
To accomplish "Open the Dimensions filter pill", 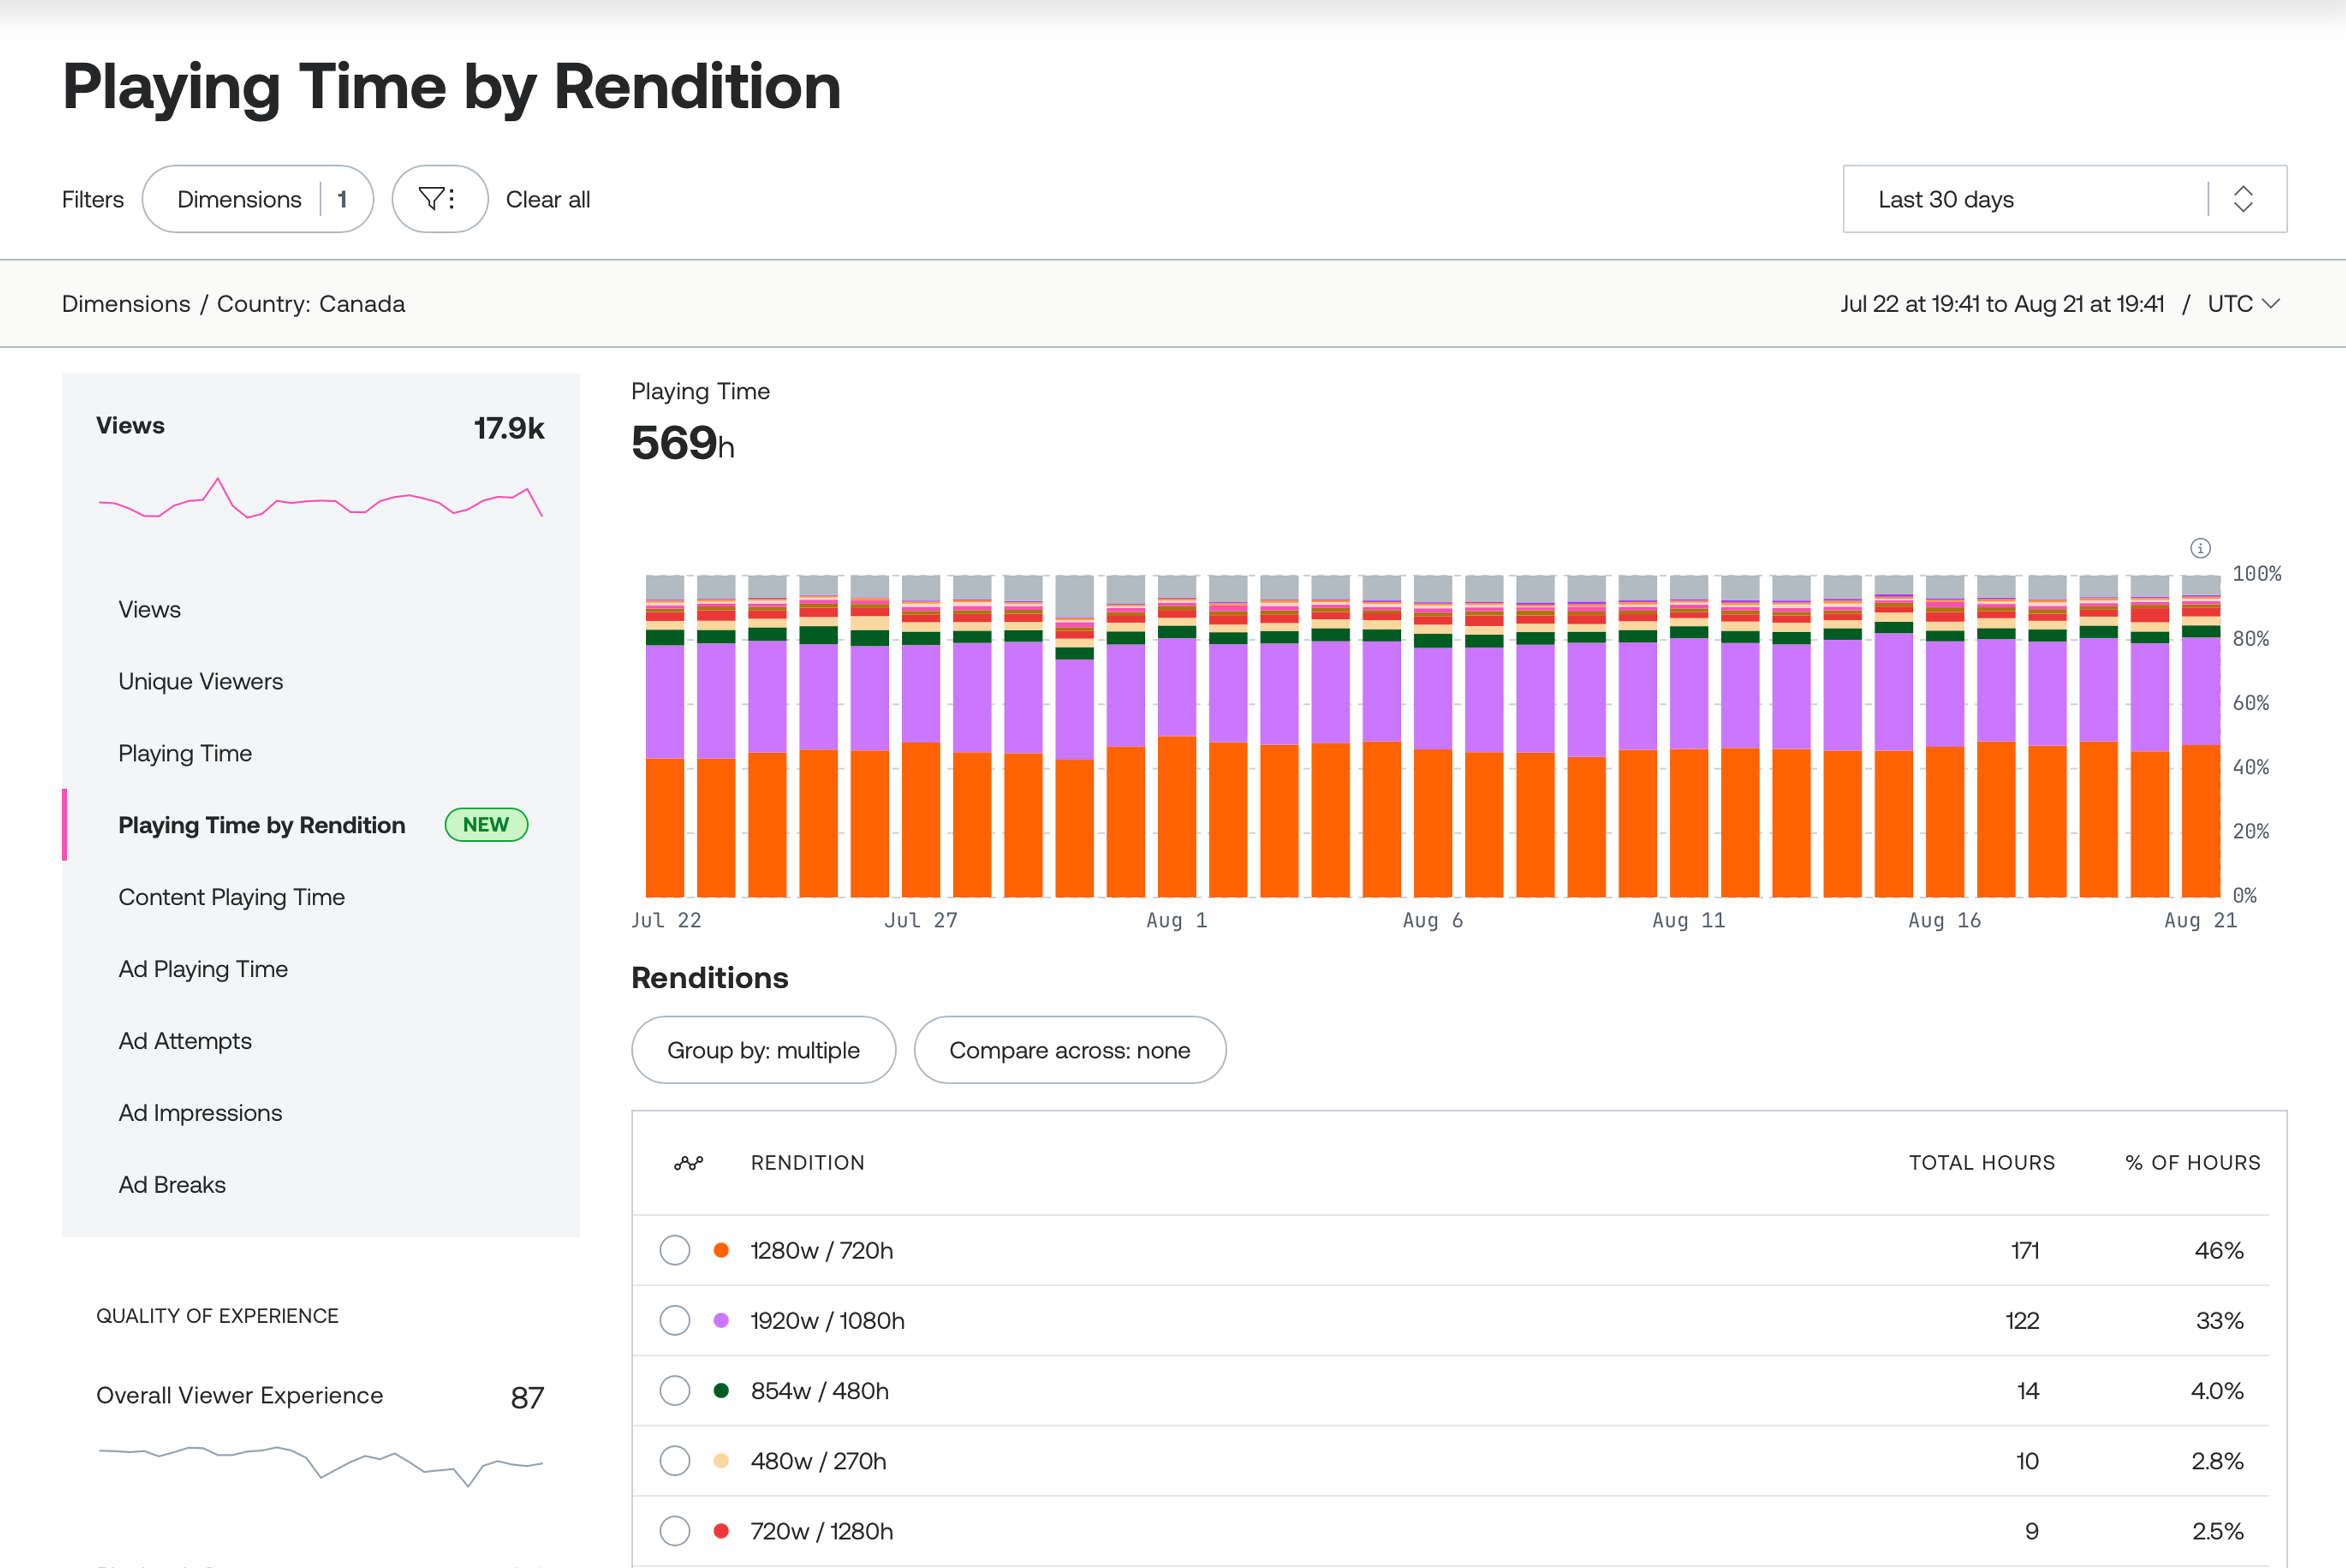I will (258, 199).
